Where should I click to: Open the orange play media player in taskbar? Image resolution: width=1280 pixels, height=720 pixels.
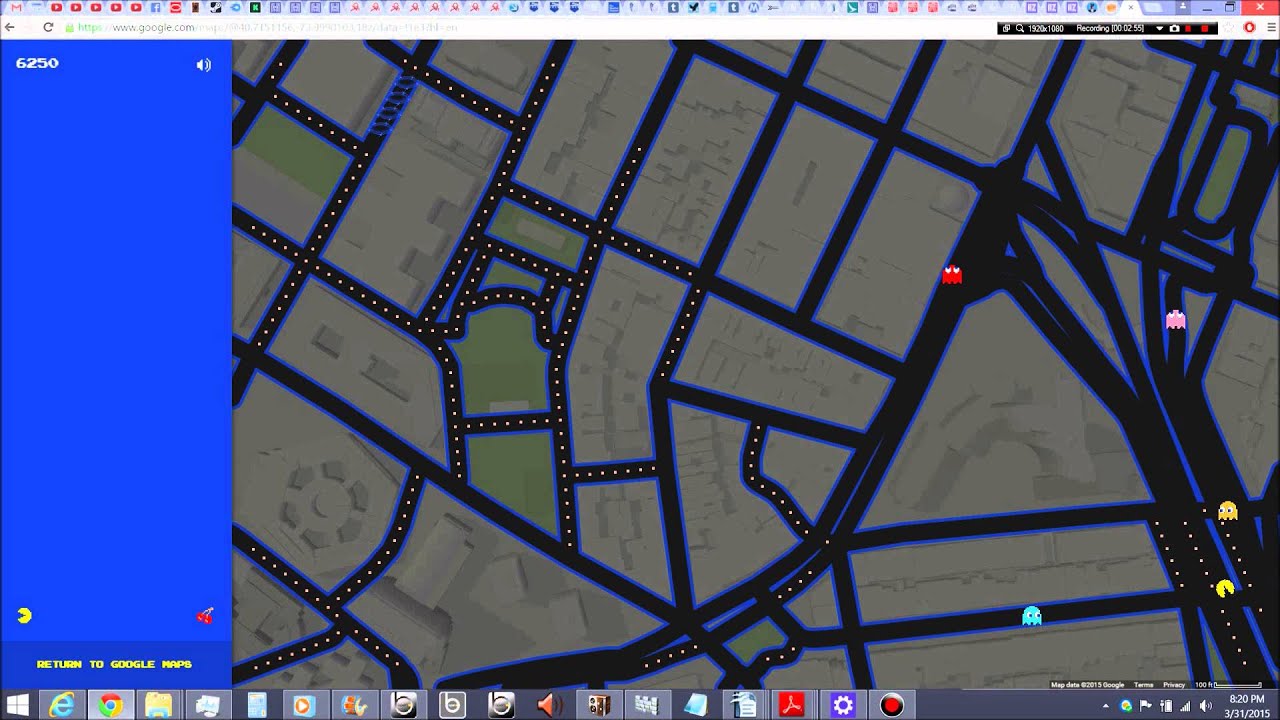point(305,705)
